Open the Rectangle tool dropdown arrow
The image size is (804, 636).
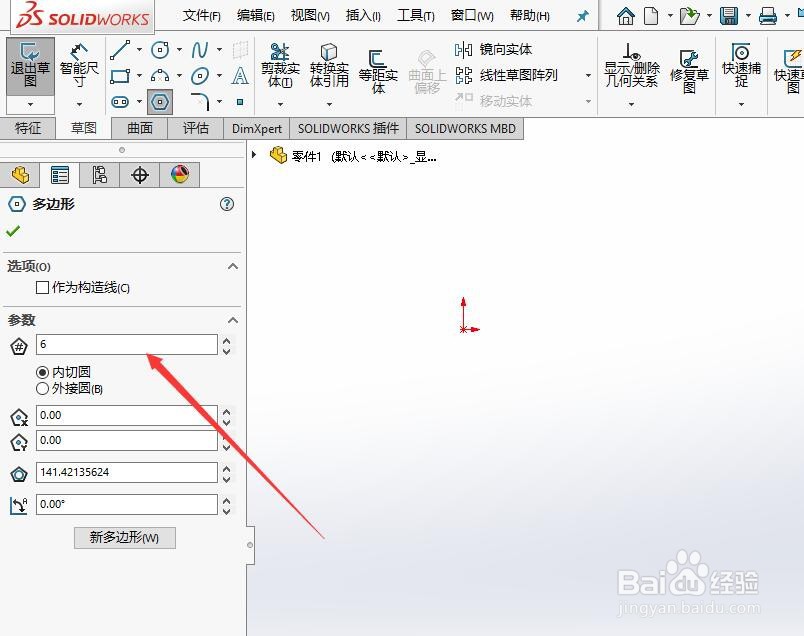click(139, 76)
